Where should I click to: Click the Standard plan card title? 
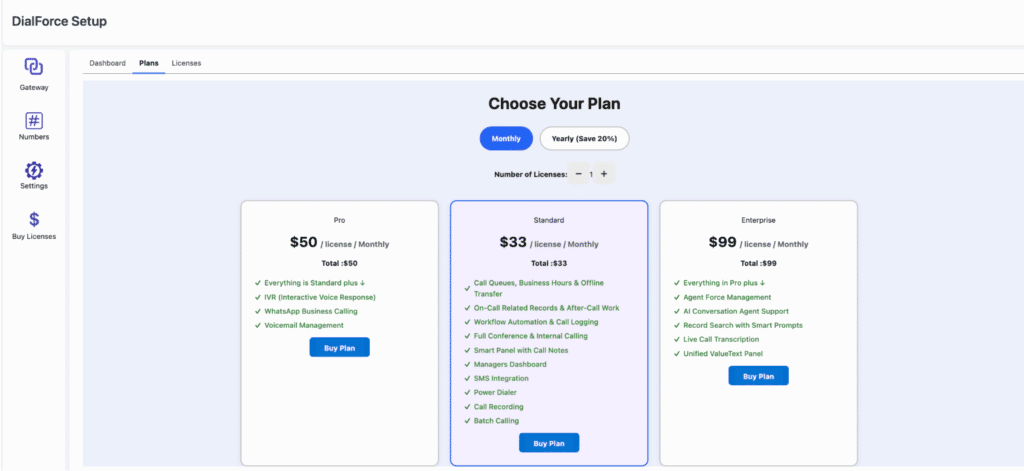click(549, 220)
